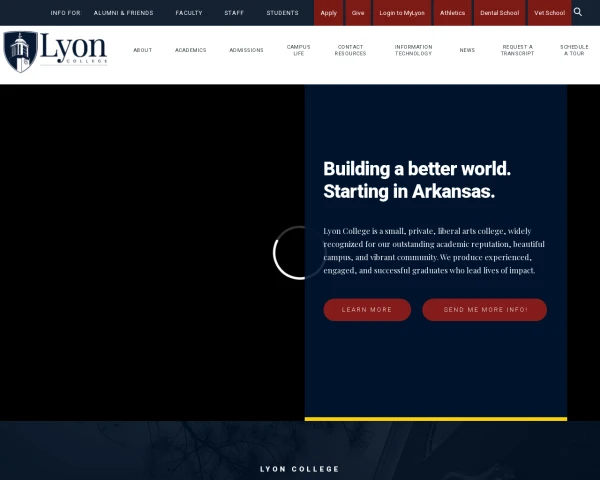Click 'Building a better world' headline
The width and height of the screenshot is (600, 480).
(x=417, y=180)
